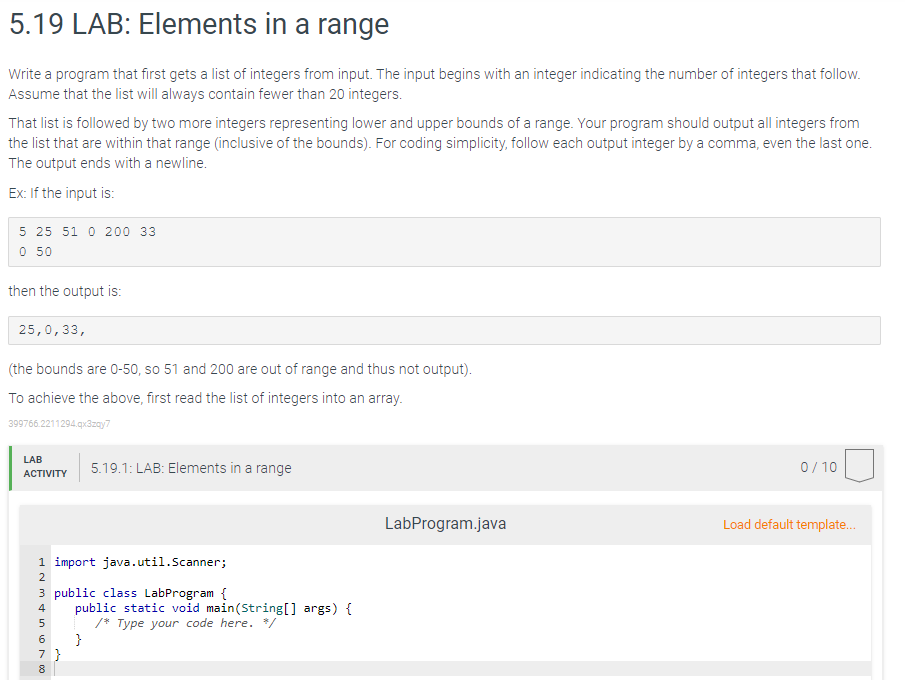Click the LAB ACTIVITY label
The height and width of the screenshot is (680, 905).
[x=45, y=466]
